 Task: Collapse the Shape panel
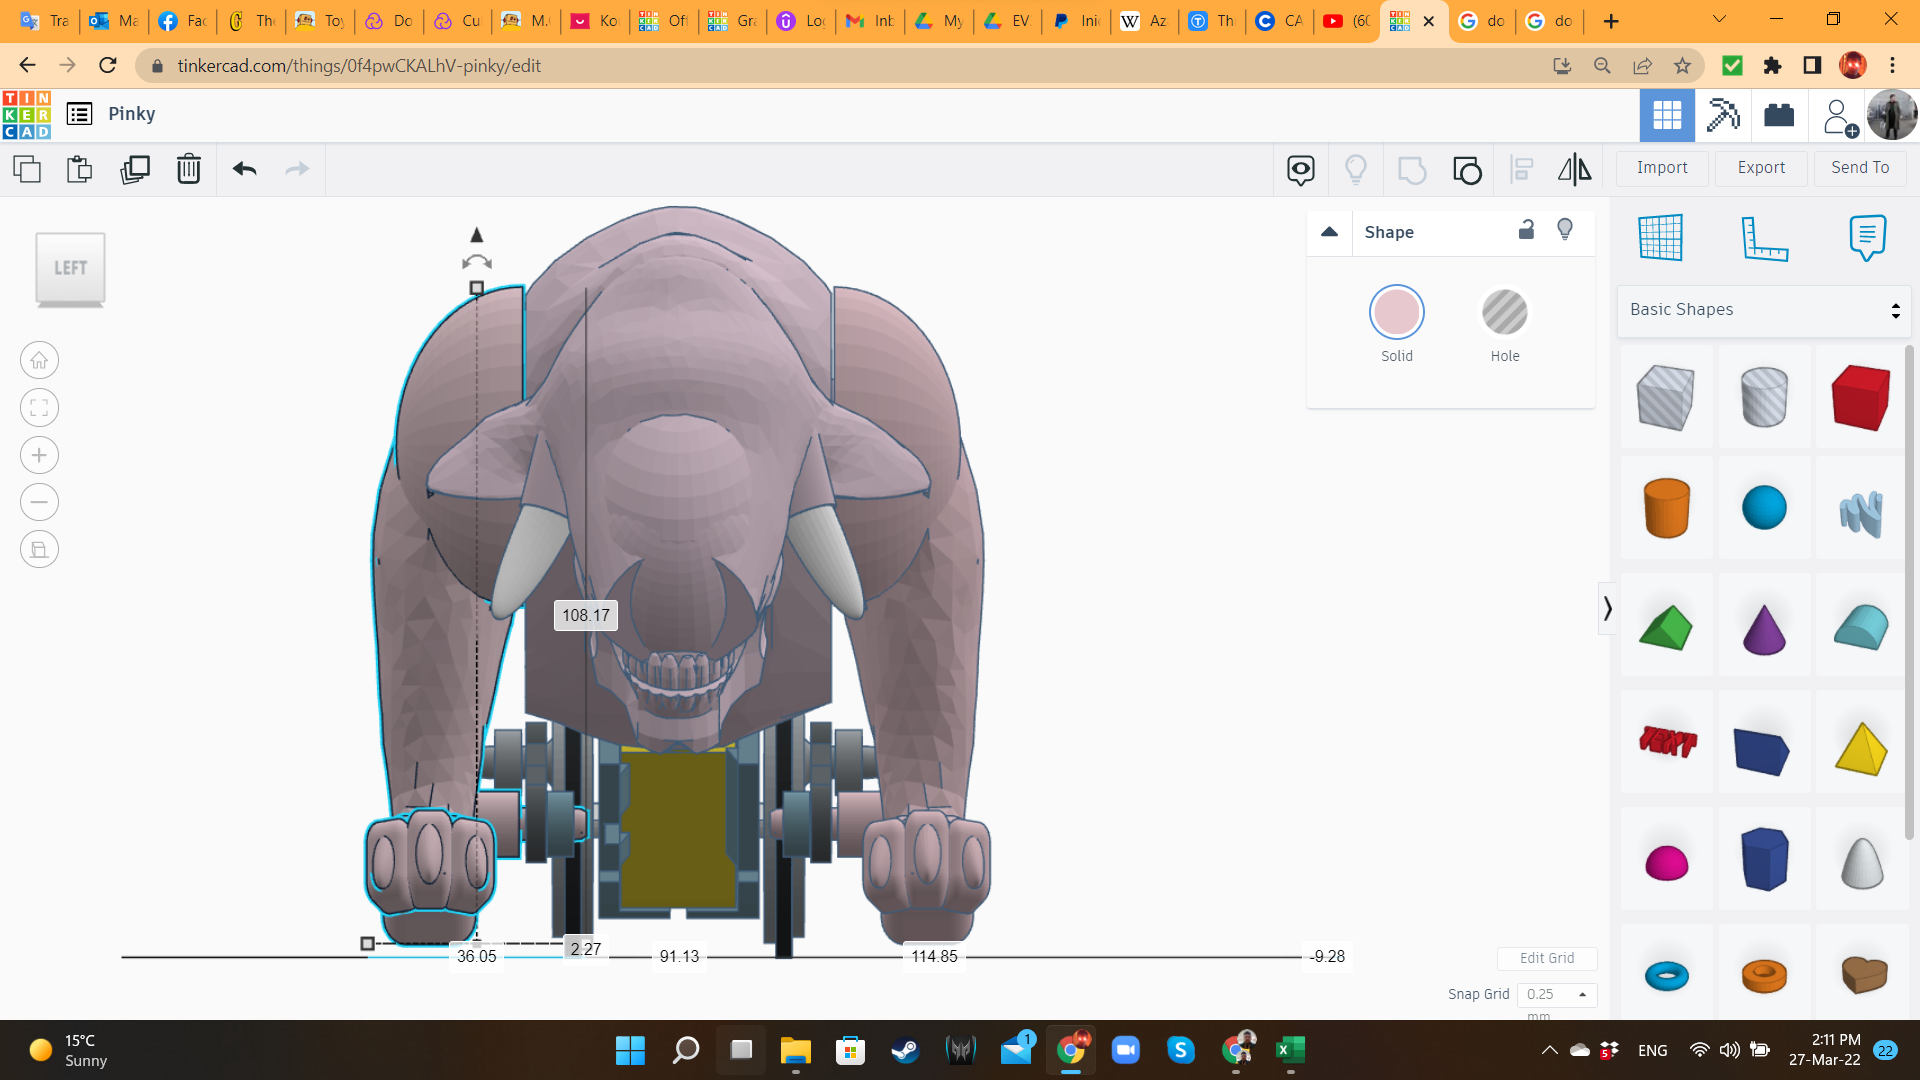pos(1329,232)
